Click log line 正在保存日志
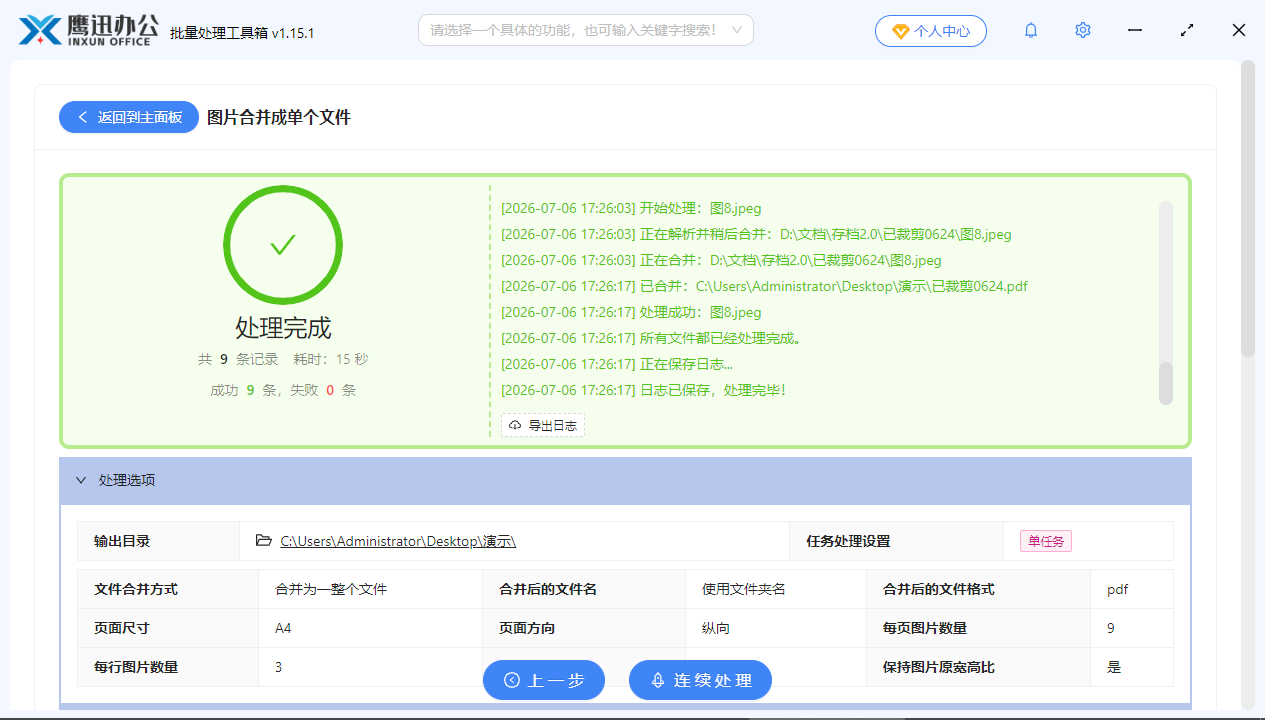Viewport: 1265px width, 720px height. tap(617, 364)
